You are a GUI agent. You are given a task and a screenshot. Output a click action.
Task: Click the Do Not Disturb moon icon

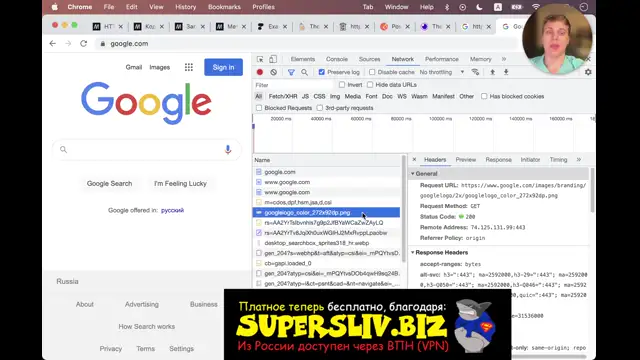(479, 7)
